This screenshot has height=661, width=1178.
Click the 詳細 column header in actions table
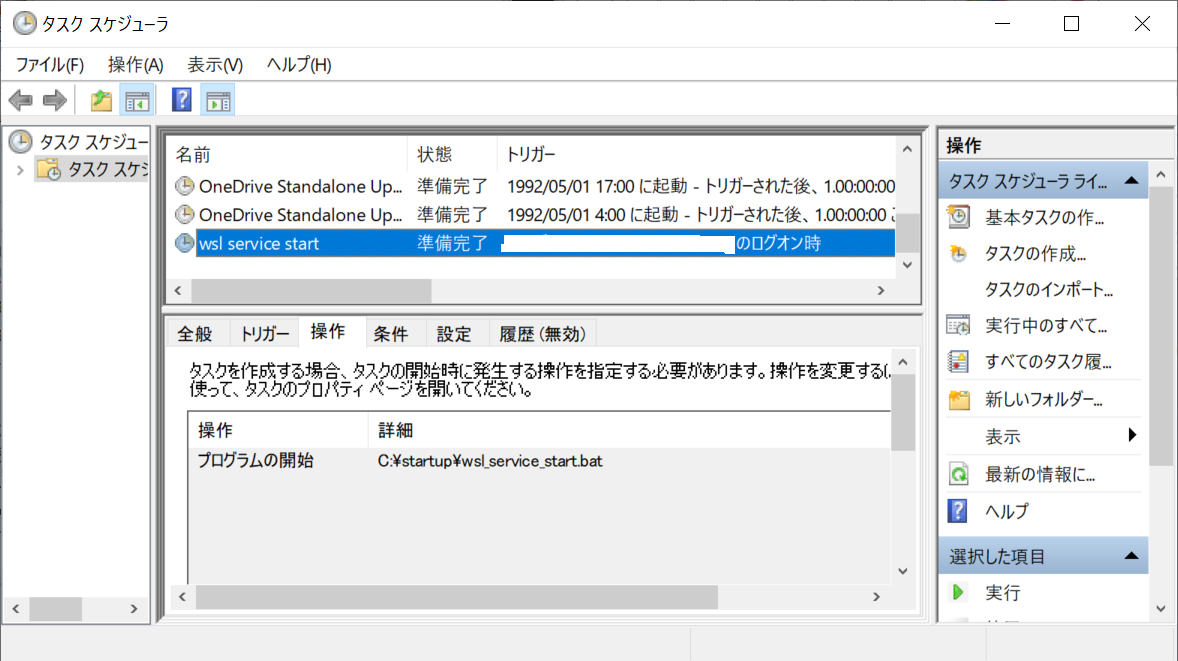point(630,430)
